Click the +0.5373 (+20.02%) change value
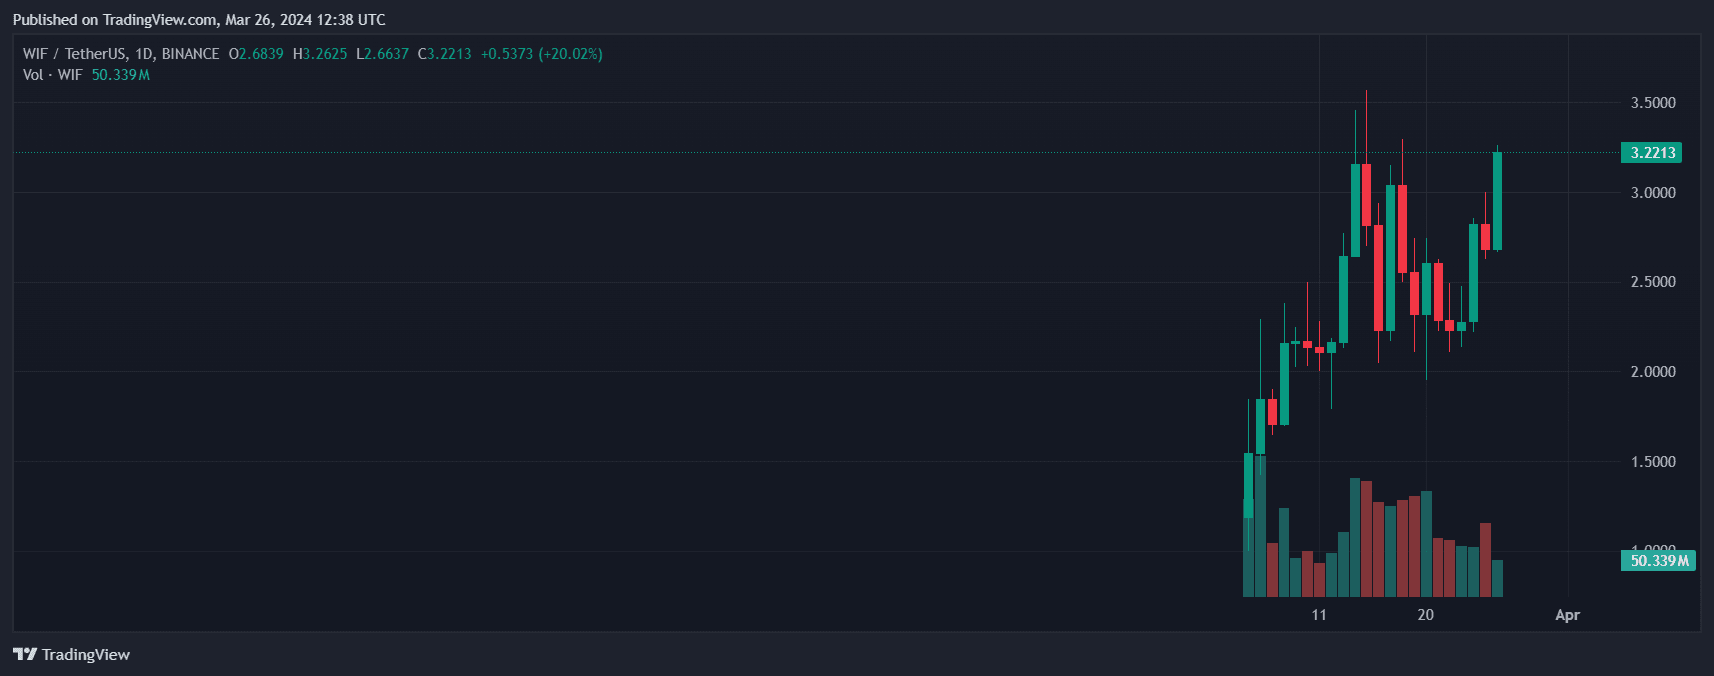 [x=541, y=54]
